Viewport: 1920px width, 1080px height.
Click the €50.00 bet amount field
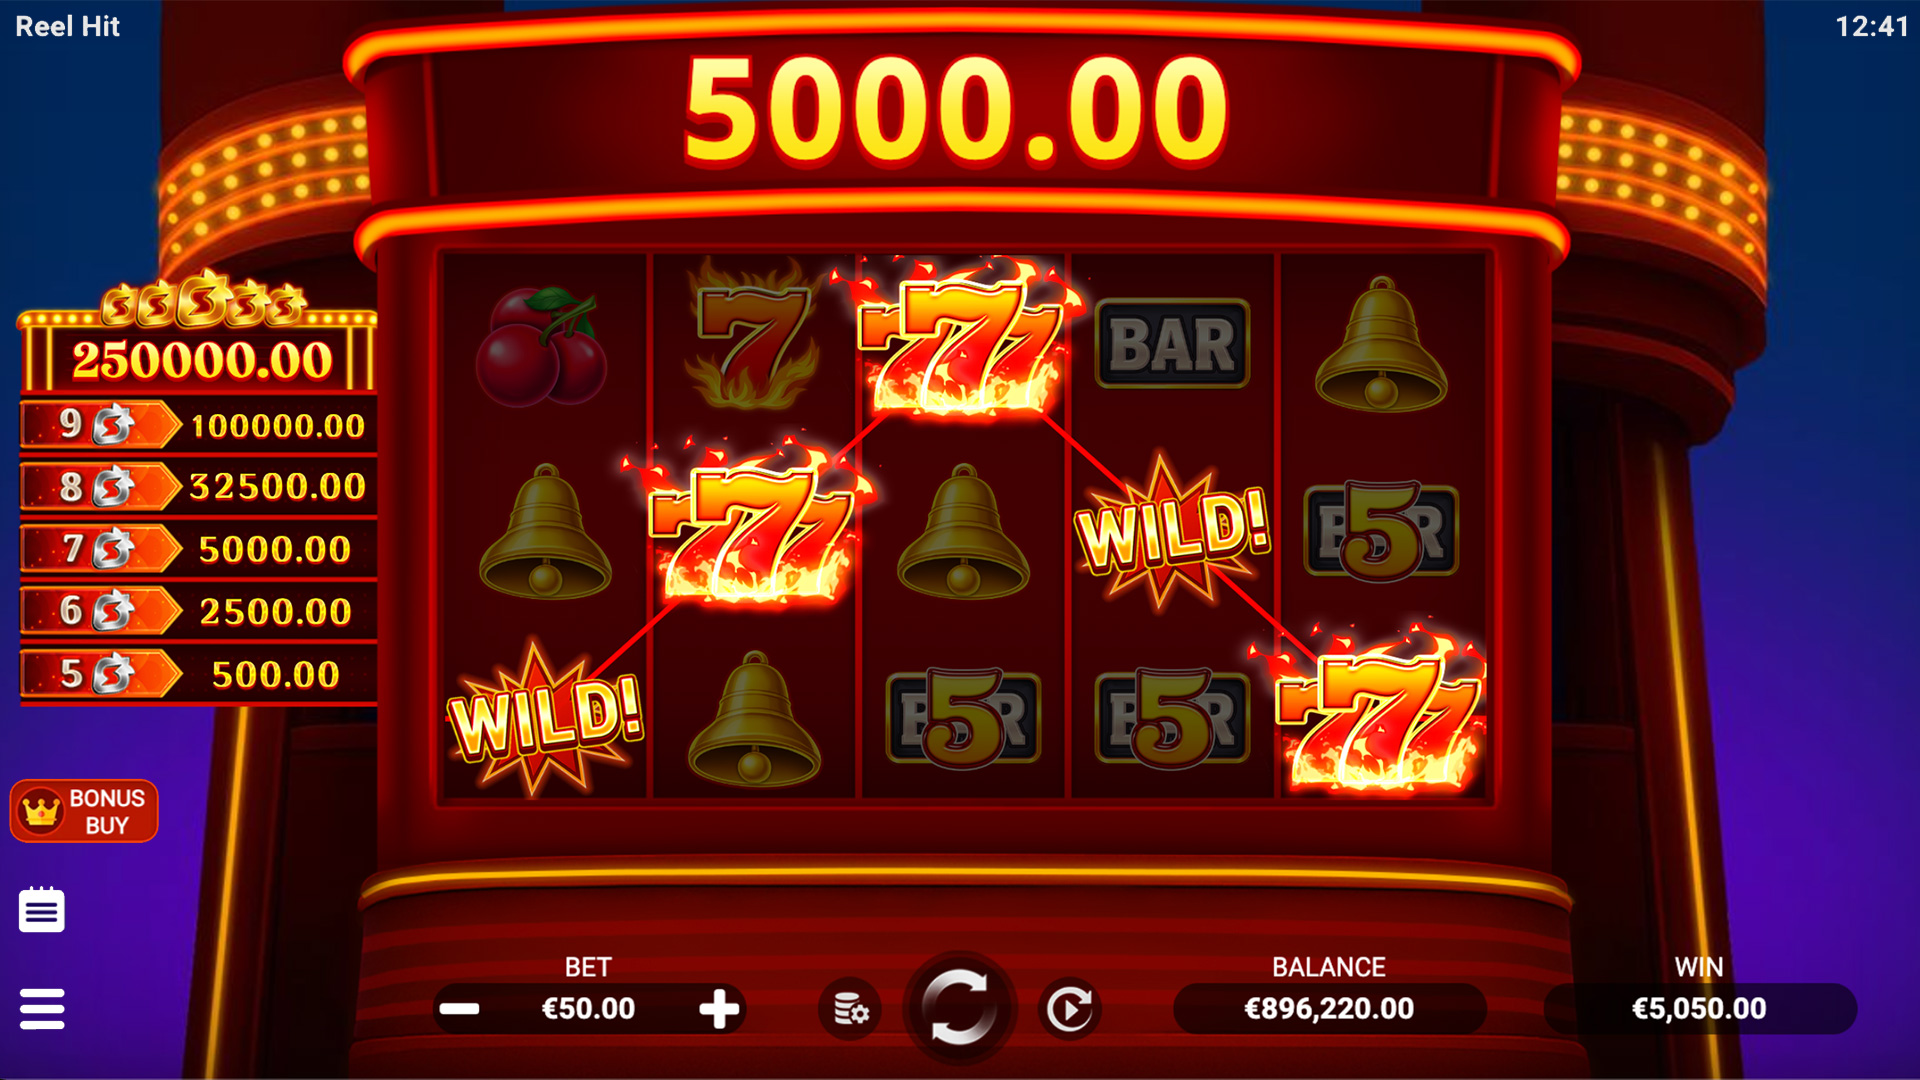click(588, 1009)
